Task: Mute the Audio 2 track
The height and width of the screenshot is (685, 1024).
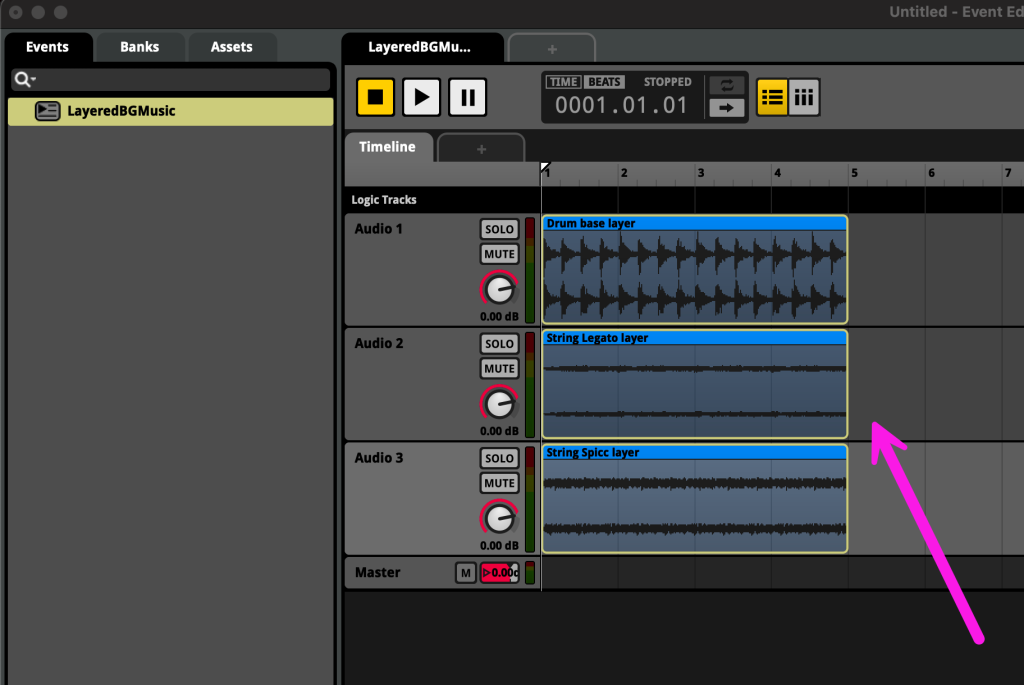Action: tap(499, 368)
